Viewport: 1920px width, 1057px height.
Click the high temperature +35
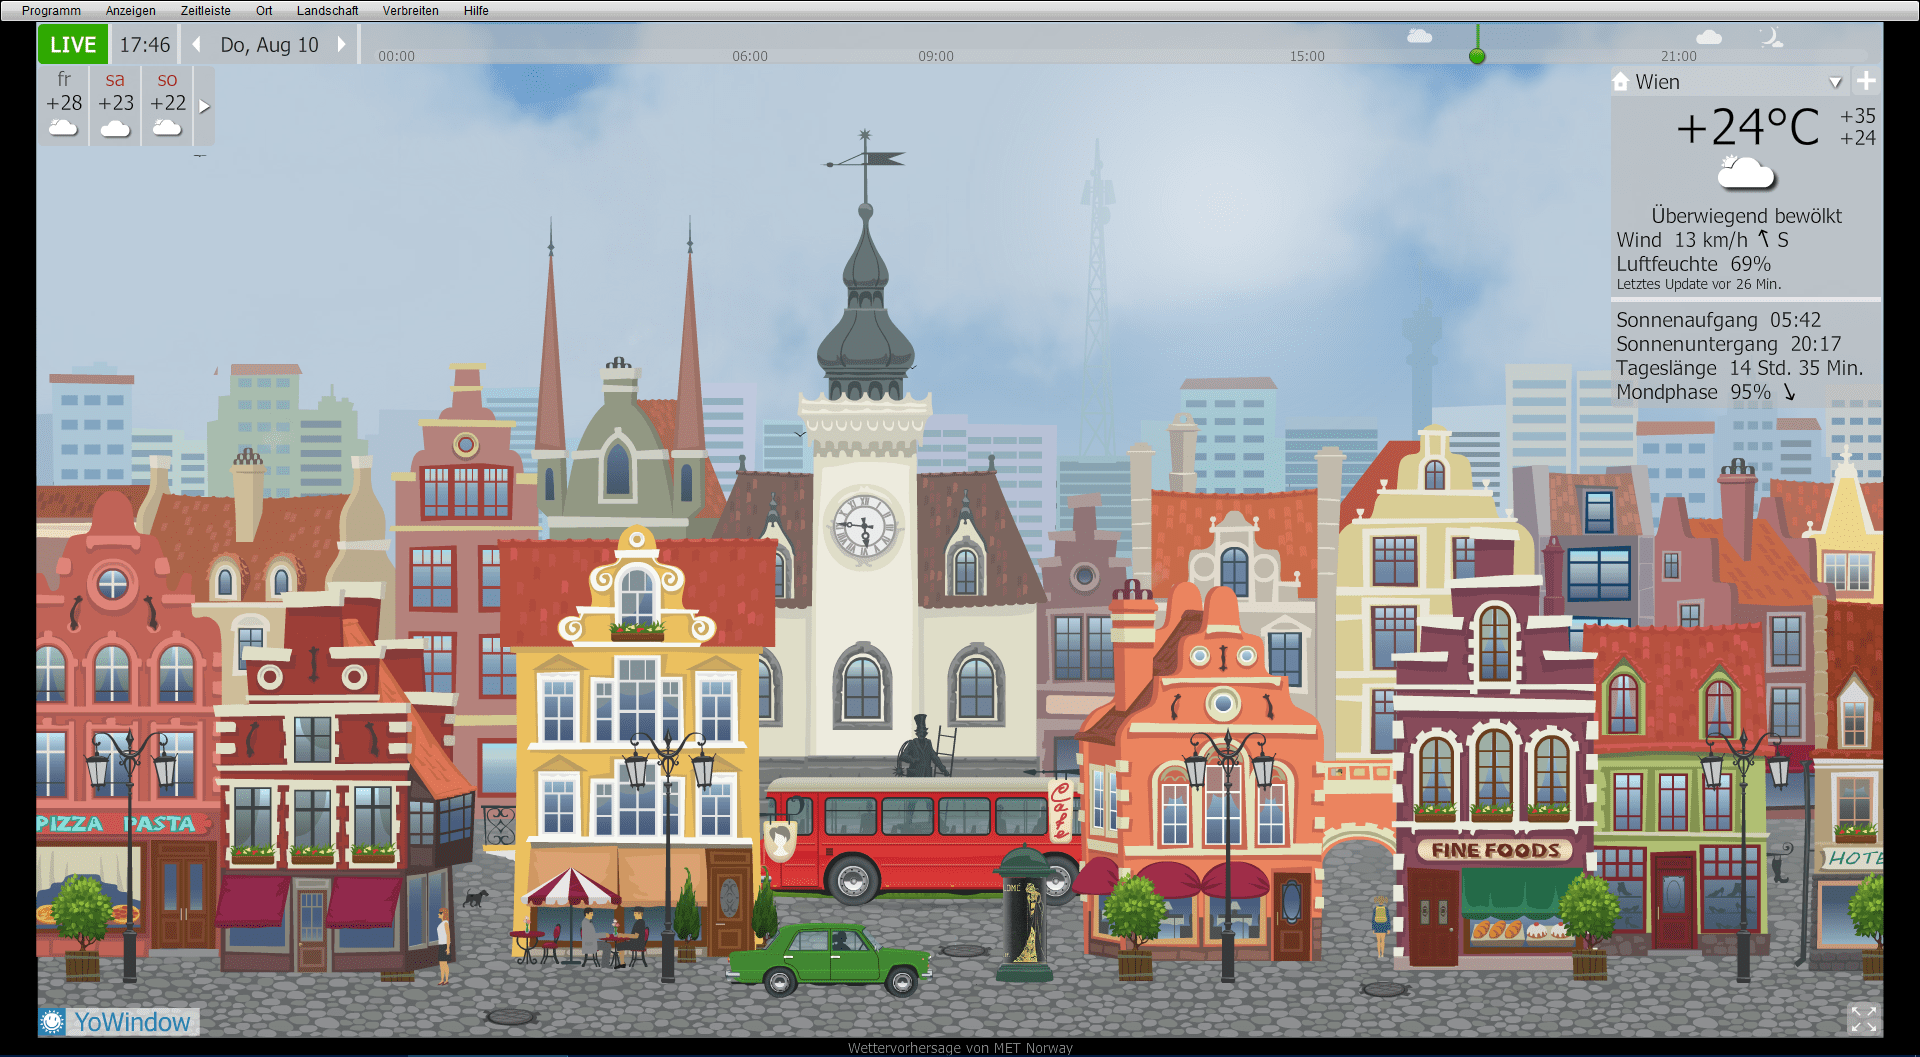[x=1858, y=116]
